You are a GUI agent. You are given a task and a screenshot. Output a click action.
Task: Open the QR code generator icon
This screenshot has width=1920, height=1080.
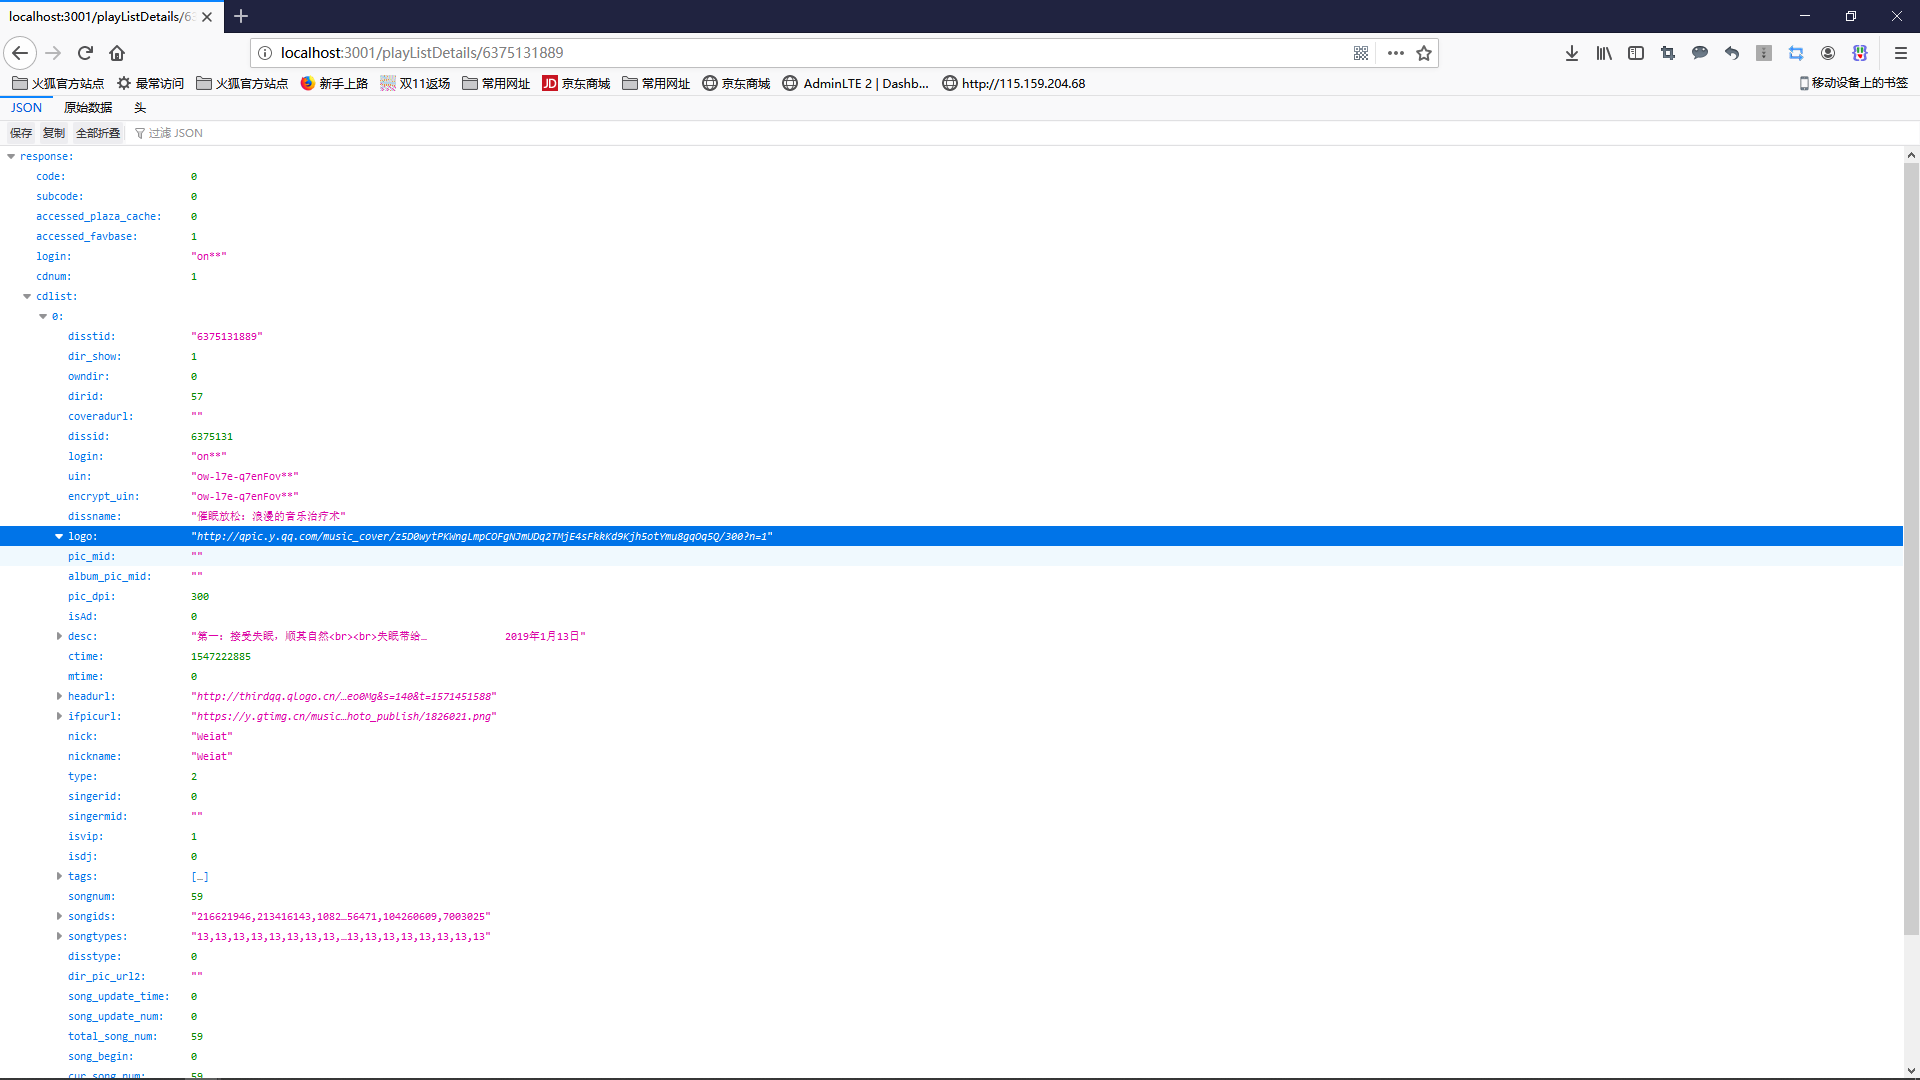pyautogui.click(x=1361, y=53)
